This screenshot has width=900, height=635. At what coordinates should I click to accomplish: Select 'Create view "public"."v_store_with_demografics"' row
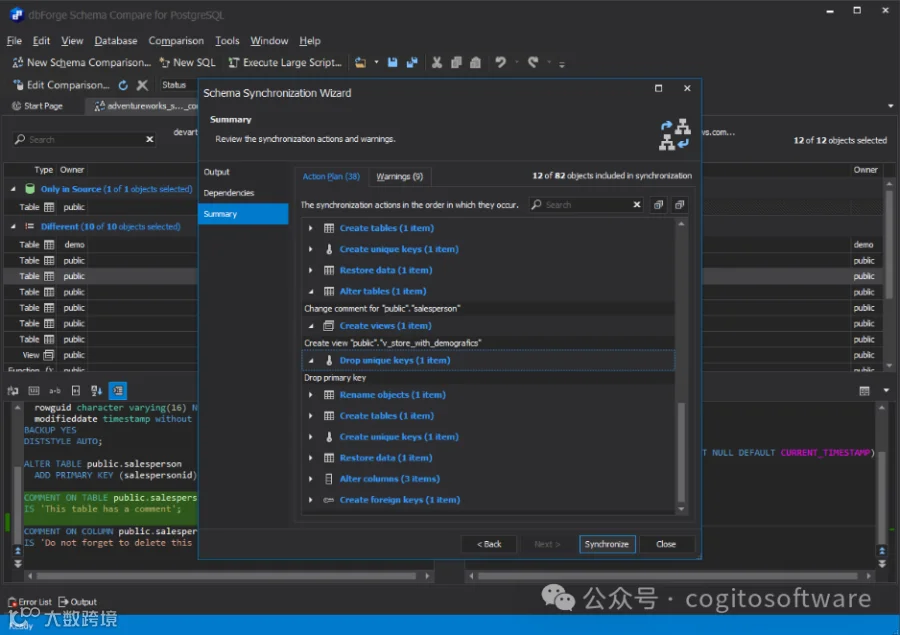point(488,343)
